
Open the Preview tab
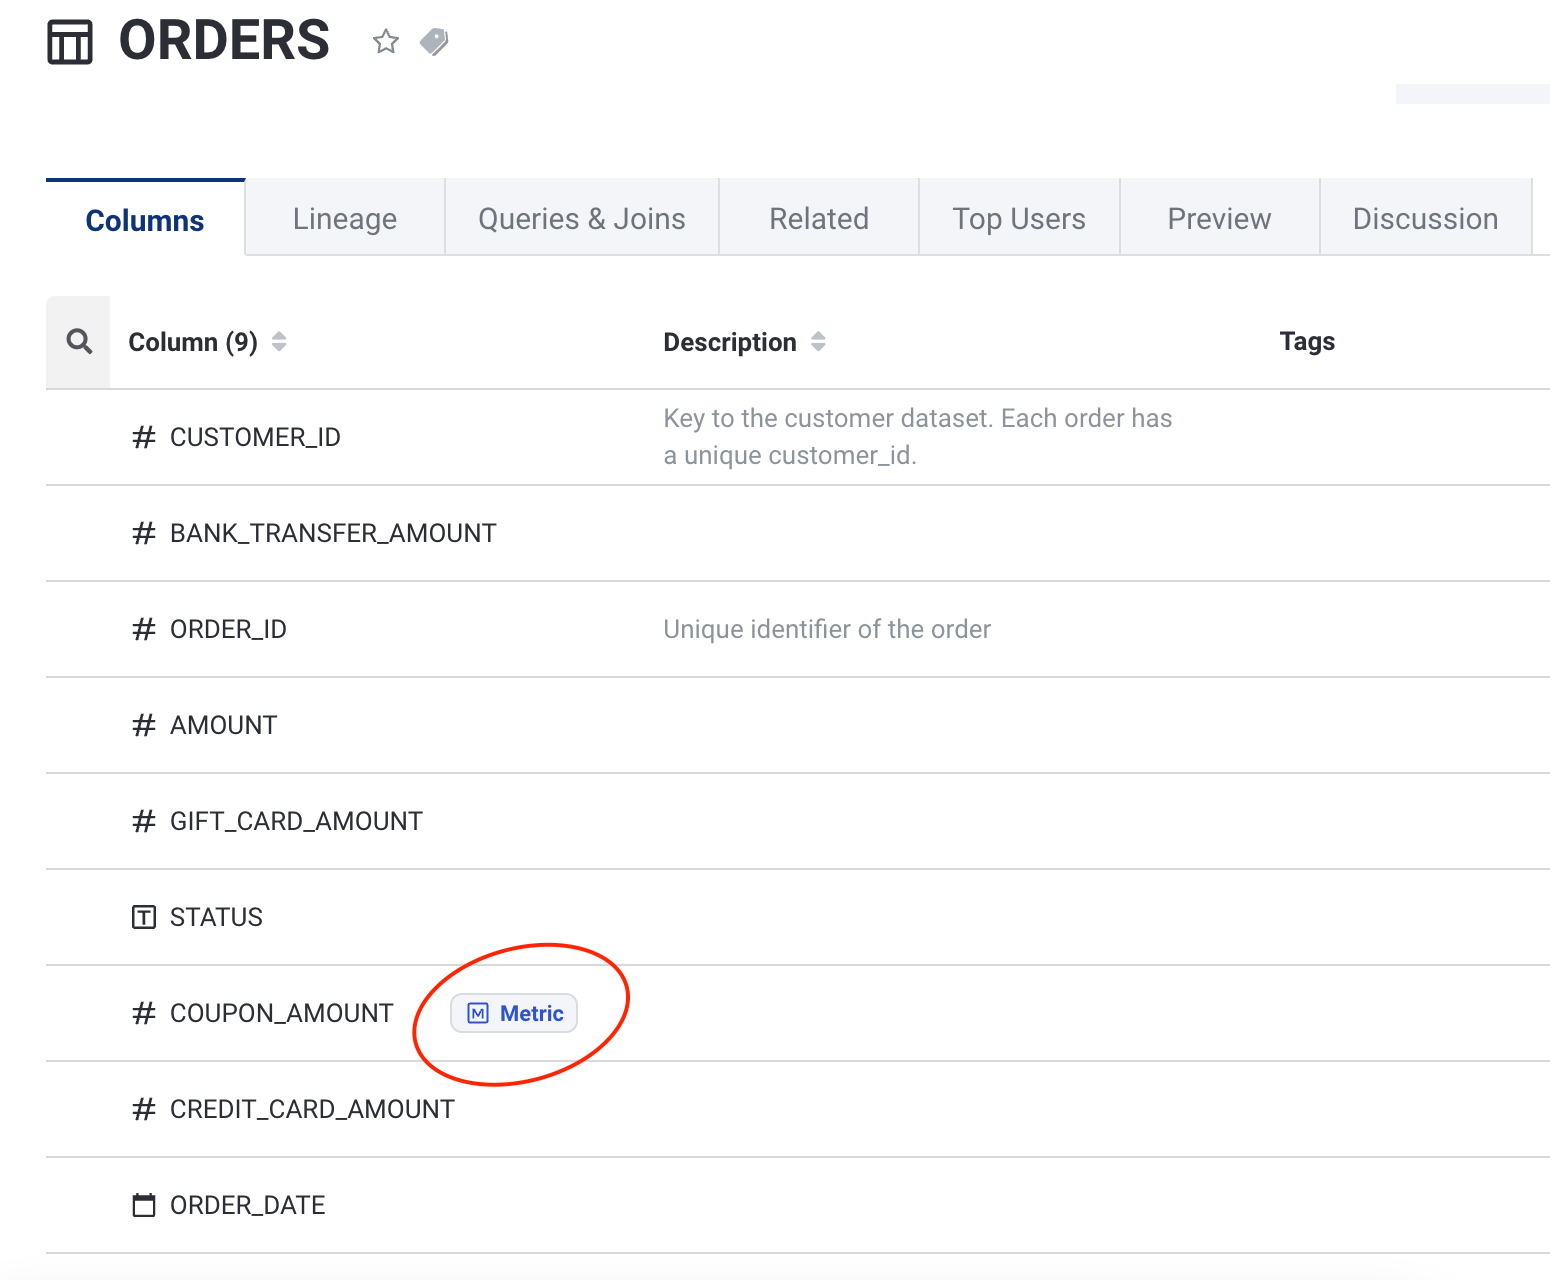click(x=1219, y=219)
